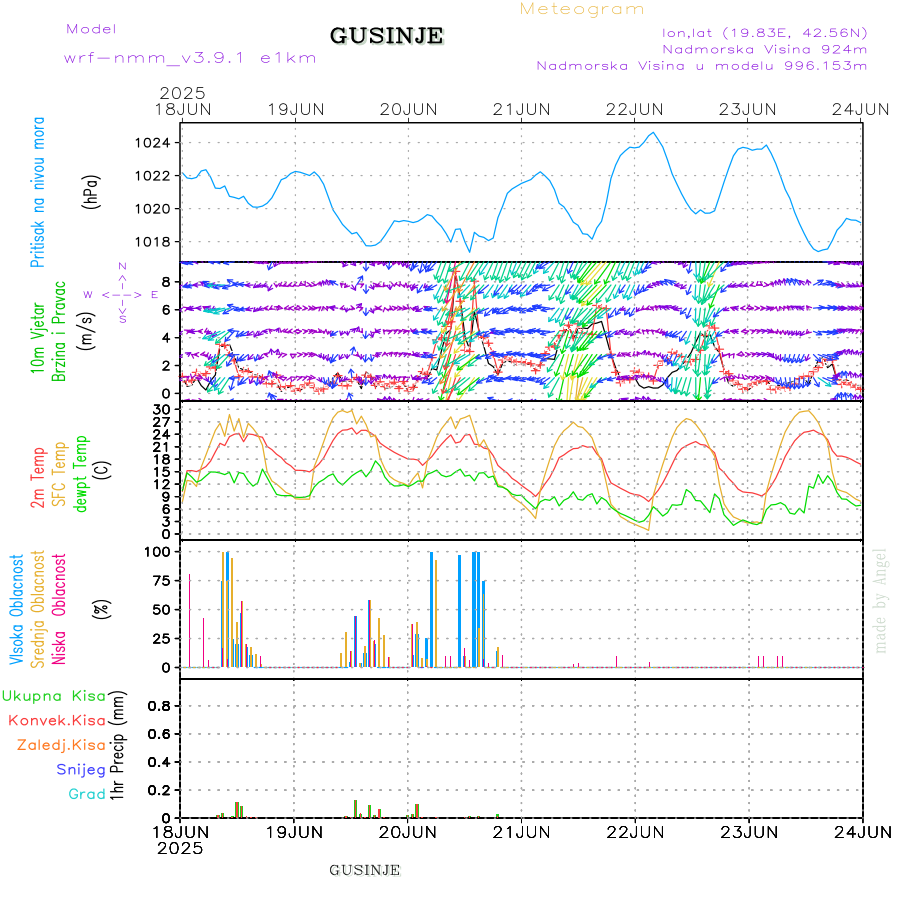The height and width of the screenshot is (900, 900).
Task: Click the 4 tick on wind speed axis
Action: (166, 338)
